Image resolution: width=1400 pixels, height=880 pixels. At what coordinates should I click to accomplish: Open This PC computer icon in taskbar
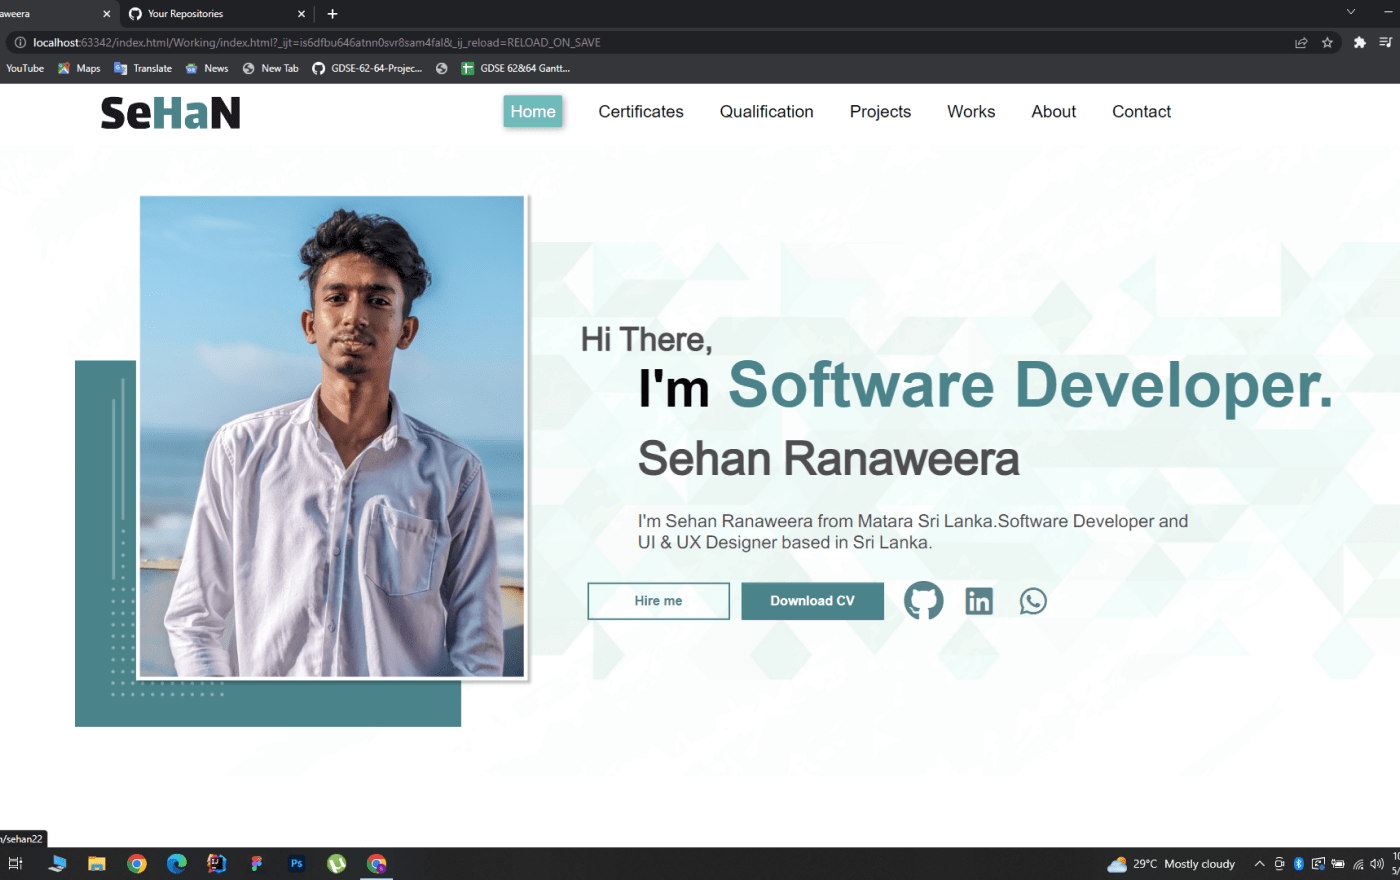(57, 864)
